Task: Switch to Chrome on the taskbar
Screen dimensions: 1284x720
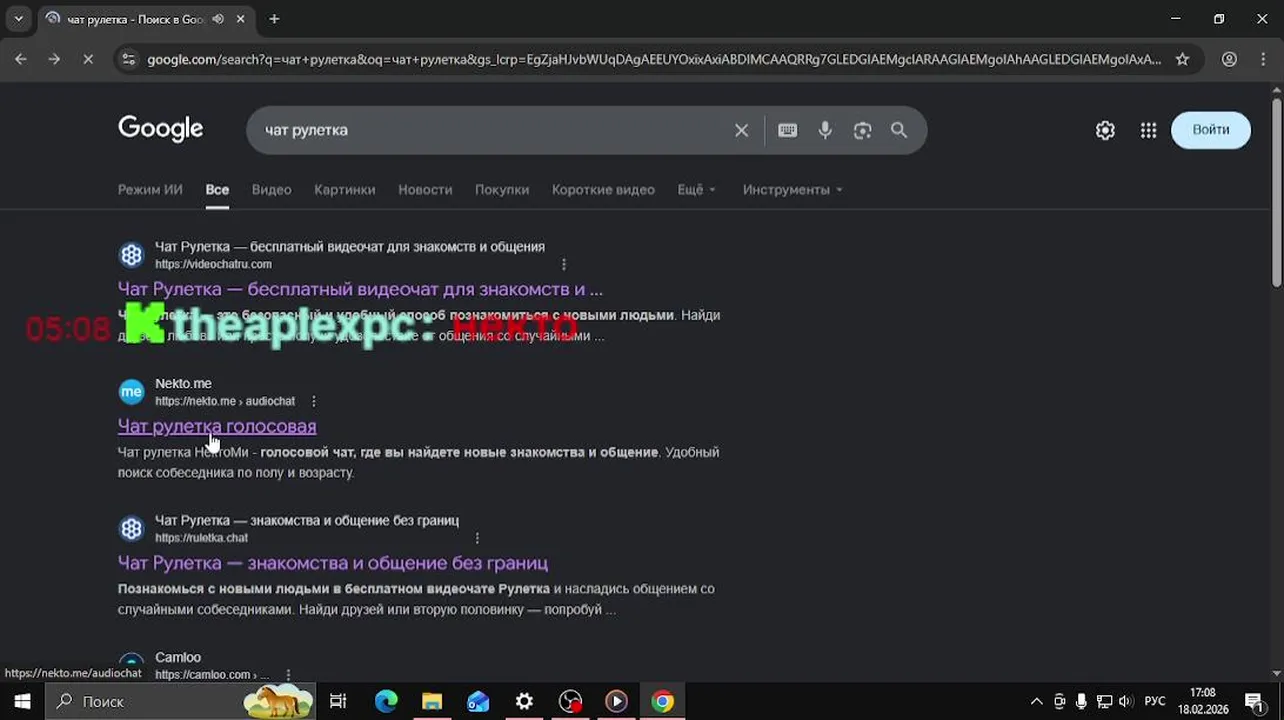Action: (x=662, y=701)
